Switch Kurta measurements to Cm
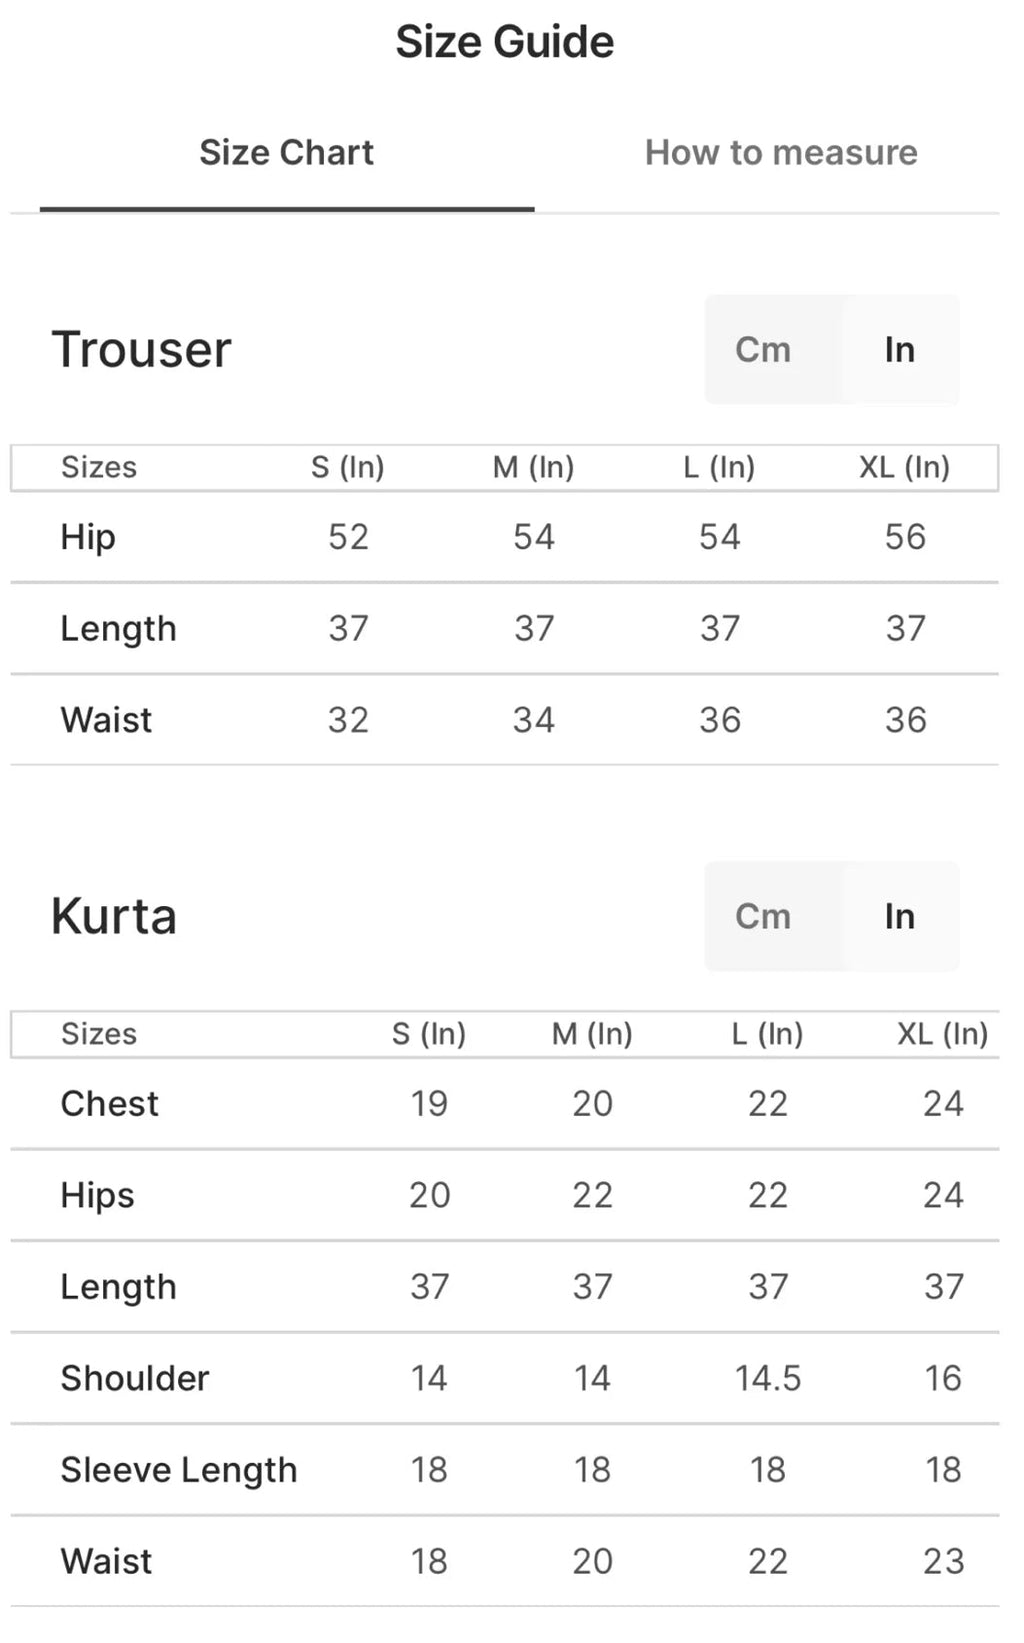Image resolution: width=1024 pixels, height=1643 pixels. click(763, 916)
